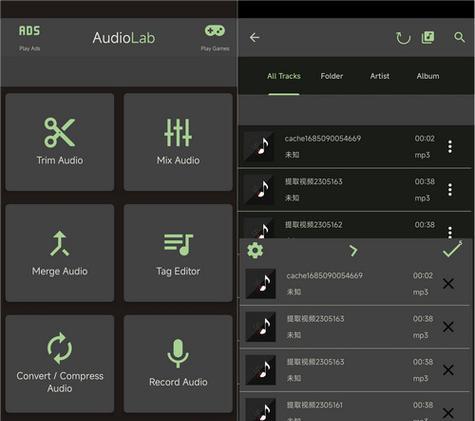Tap the Record Audio label
475x421 pixels.
click(x=178, y=382)
